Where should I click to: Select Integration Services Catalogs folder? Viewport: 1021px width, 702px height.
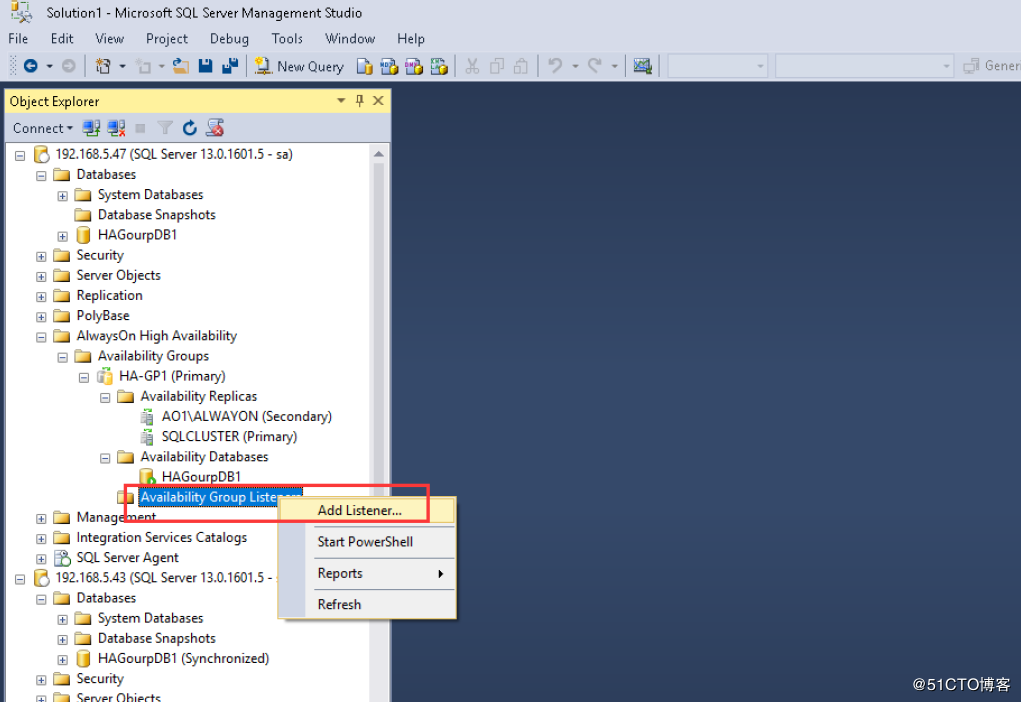(x=161, y=538)
